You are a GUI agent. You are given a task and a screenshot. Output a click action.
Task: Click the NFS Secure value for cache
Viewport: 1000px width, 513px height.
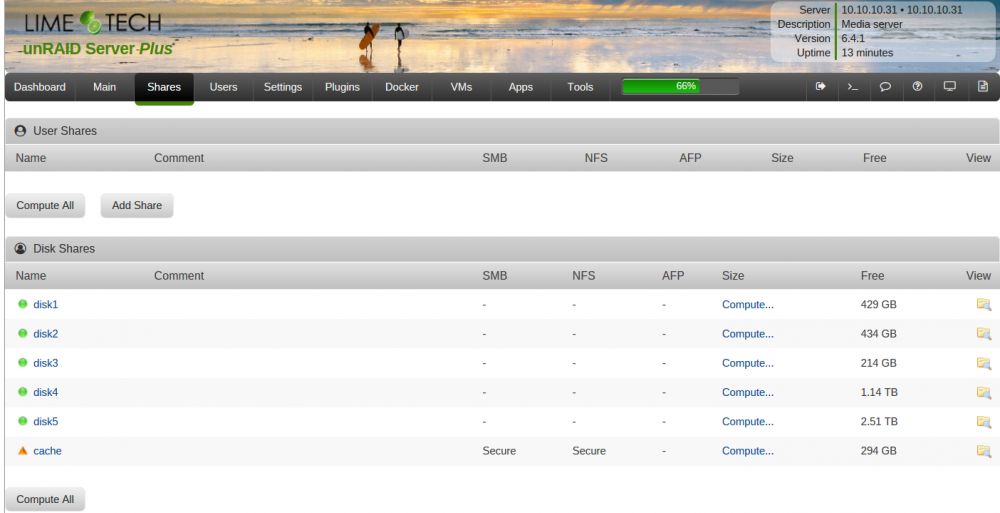pos(589,451)
